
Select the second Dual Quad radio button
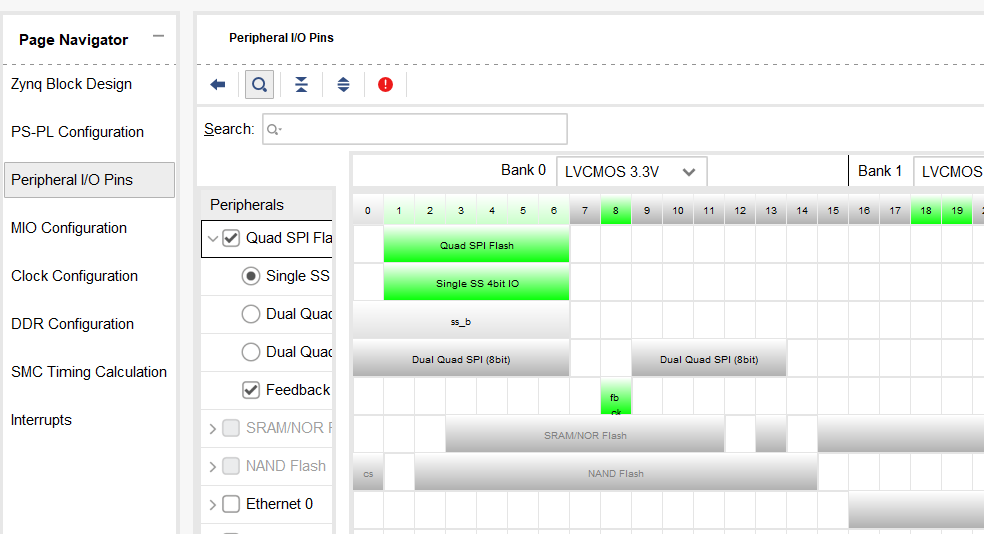click(x=250, y=352)
